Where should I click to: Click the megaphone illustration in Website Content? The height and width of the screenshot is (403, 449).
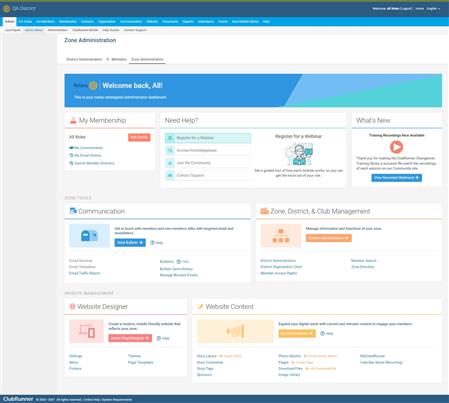235,331
